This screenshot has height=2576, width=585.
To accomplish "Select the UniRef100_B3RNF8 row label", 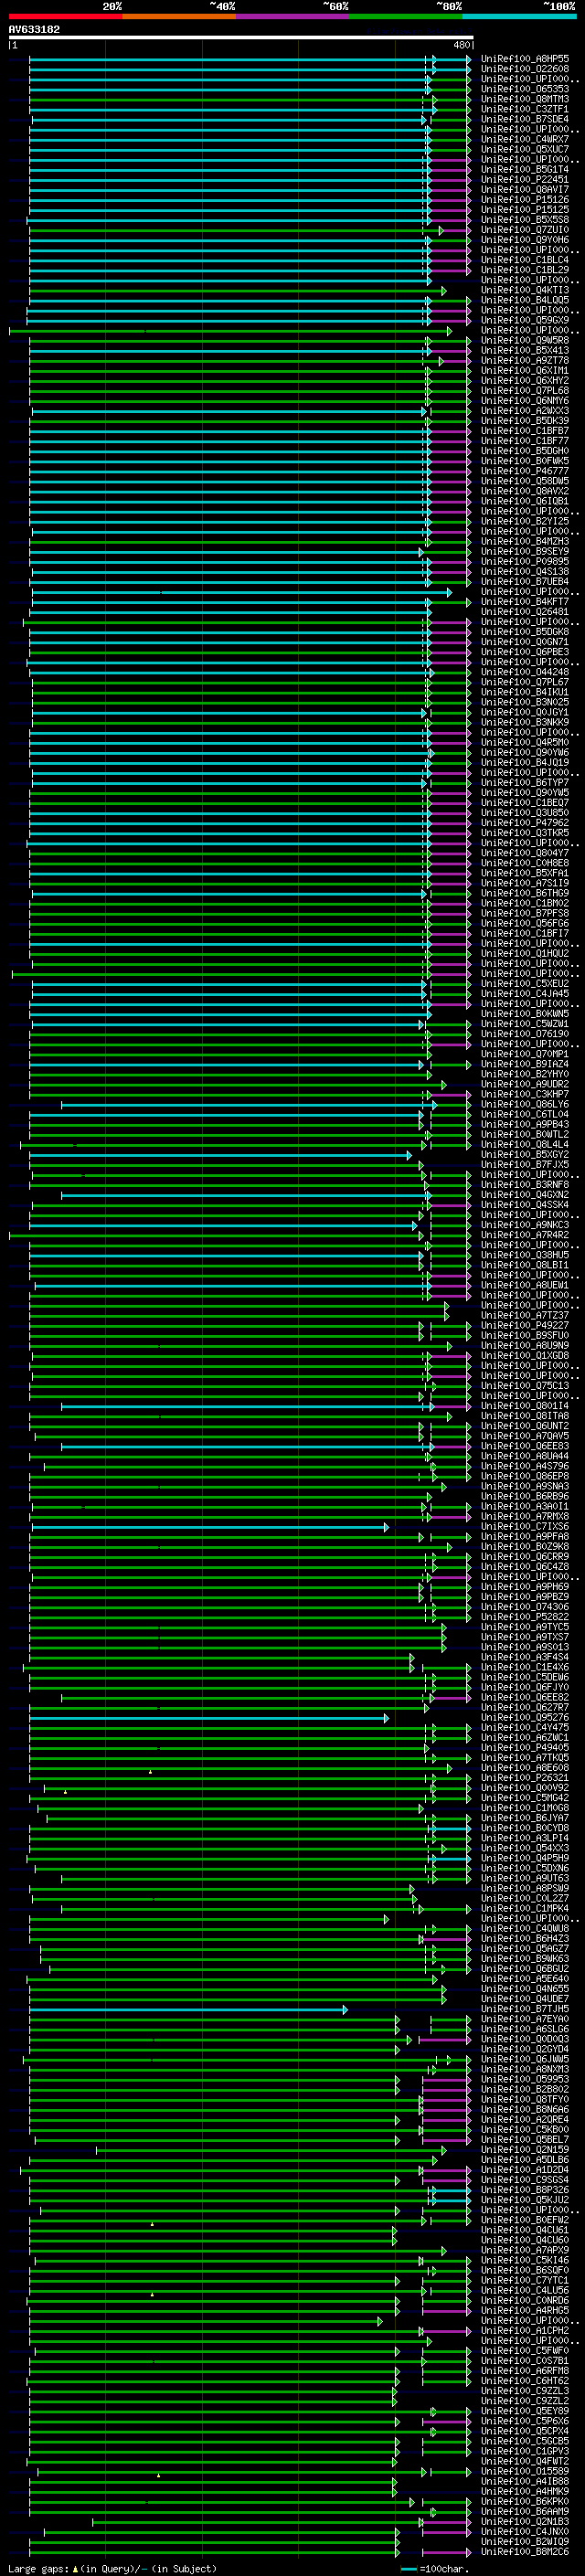I will click(x=525, y=1185).
